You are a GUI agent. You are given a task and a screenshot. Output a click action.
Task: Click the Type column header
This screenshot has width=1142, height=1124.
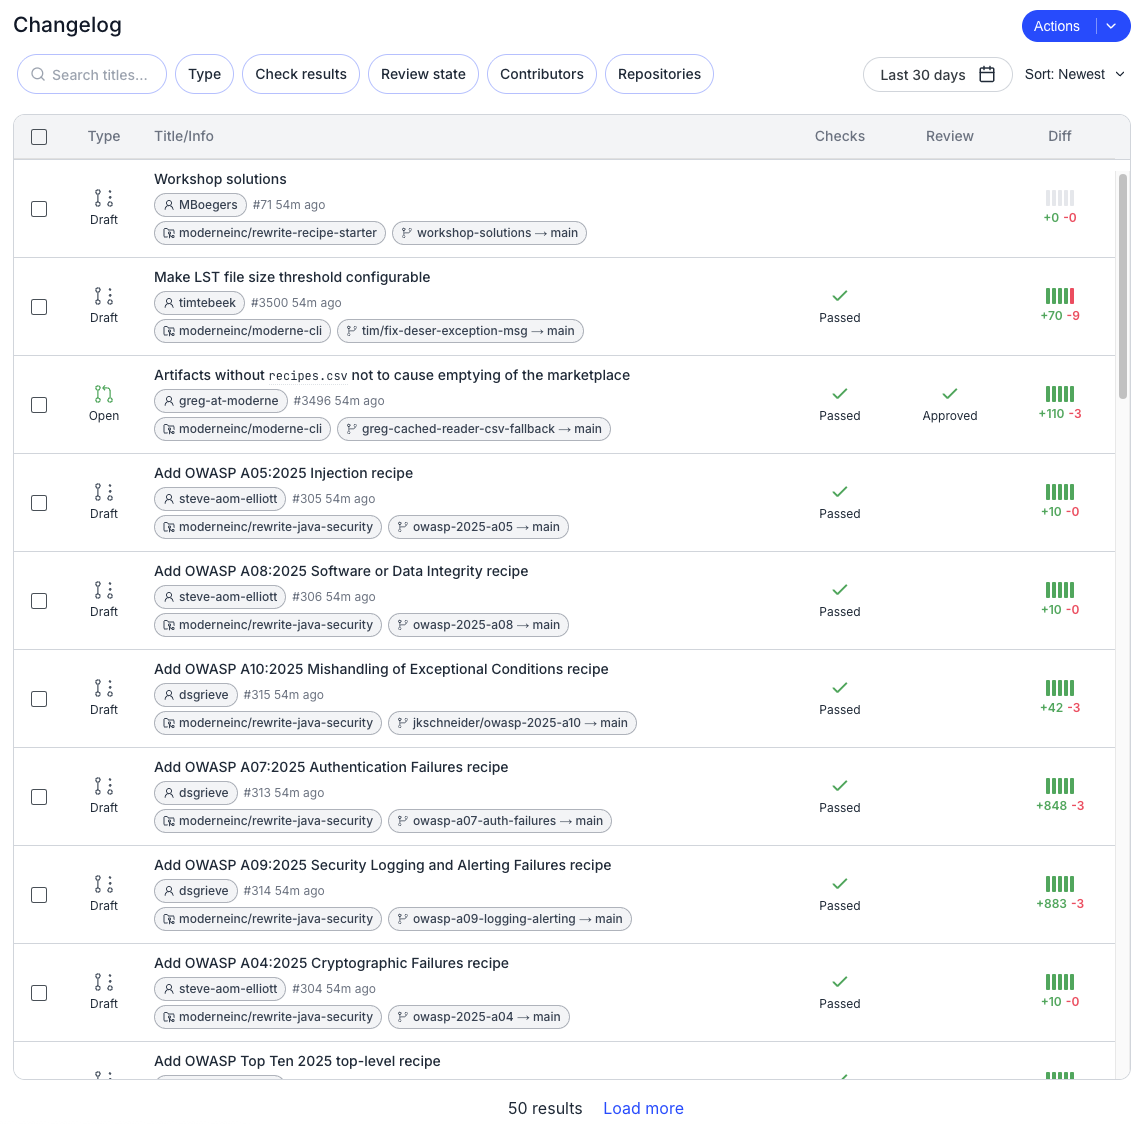point(103,136)
